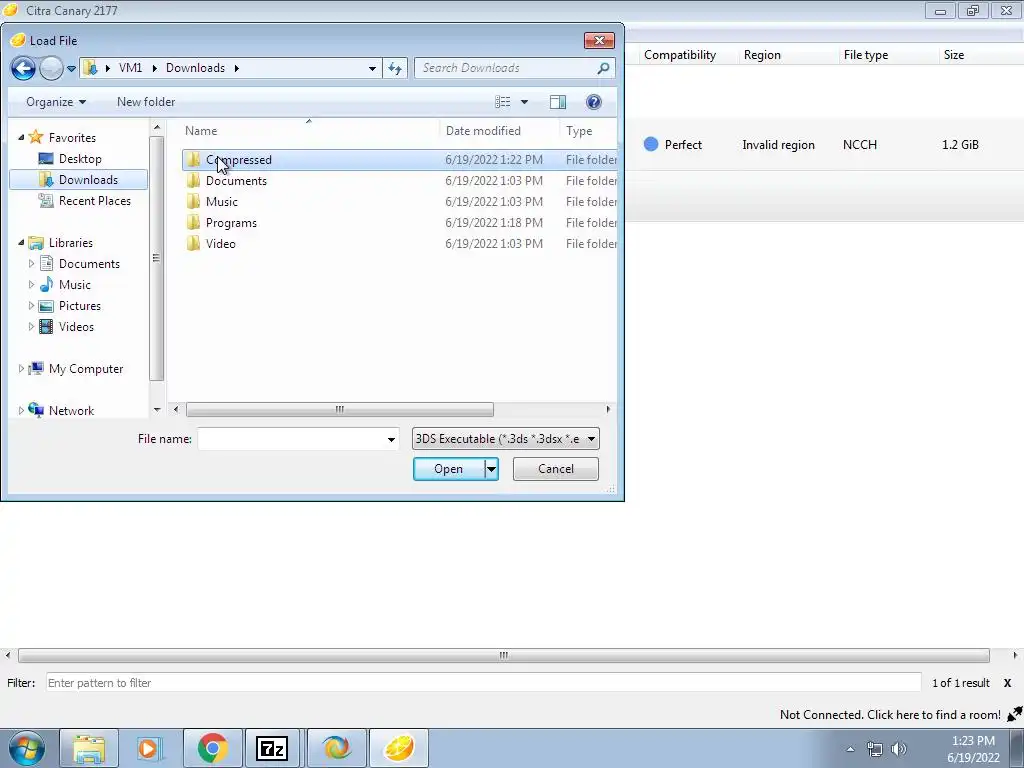Screen dimensions: 1024x768
Task: Sort Citra list by Compatibility
Action: click(680, 55)
